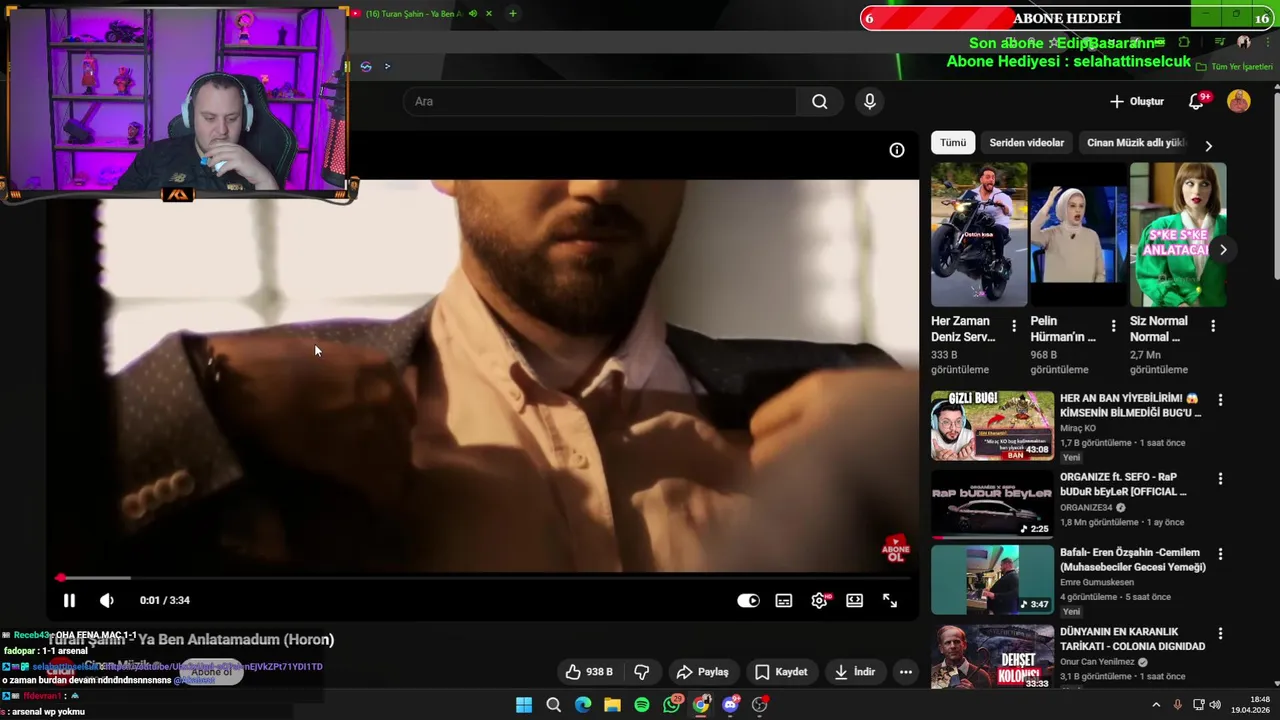The width and height of the screenshot is (1280, 720).
Task: Advance the Shorts shelf with its next arrow
Action: pos(1223,250)
